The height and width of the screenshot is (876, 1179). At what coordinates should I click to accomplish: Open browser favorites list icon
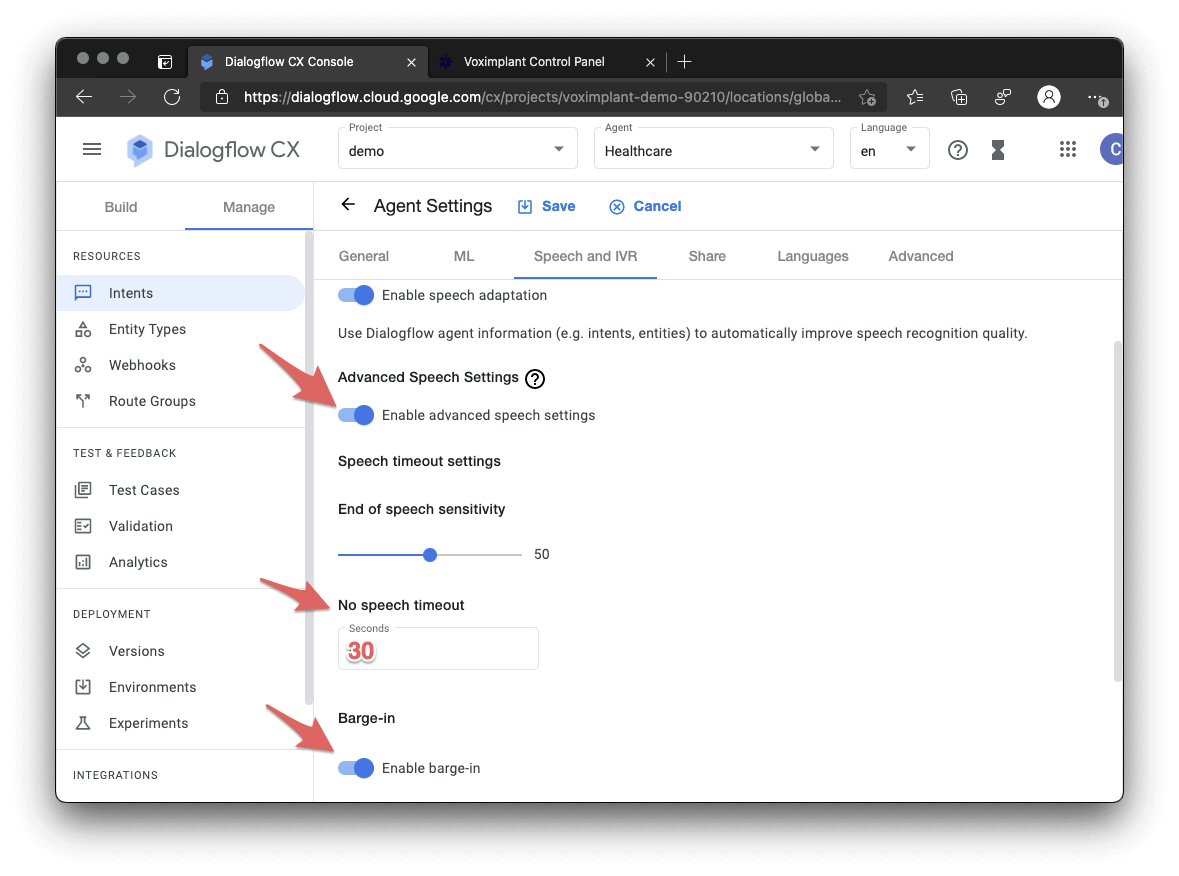(x=914, y=97)
